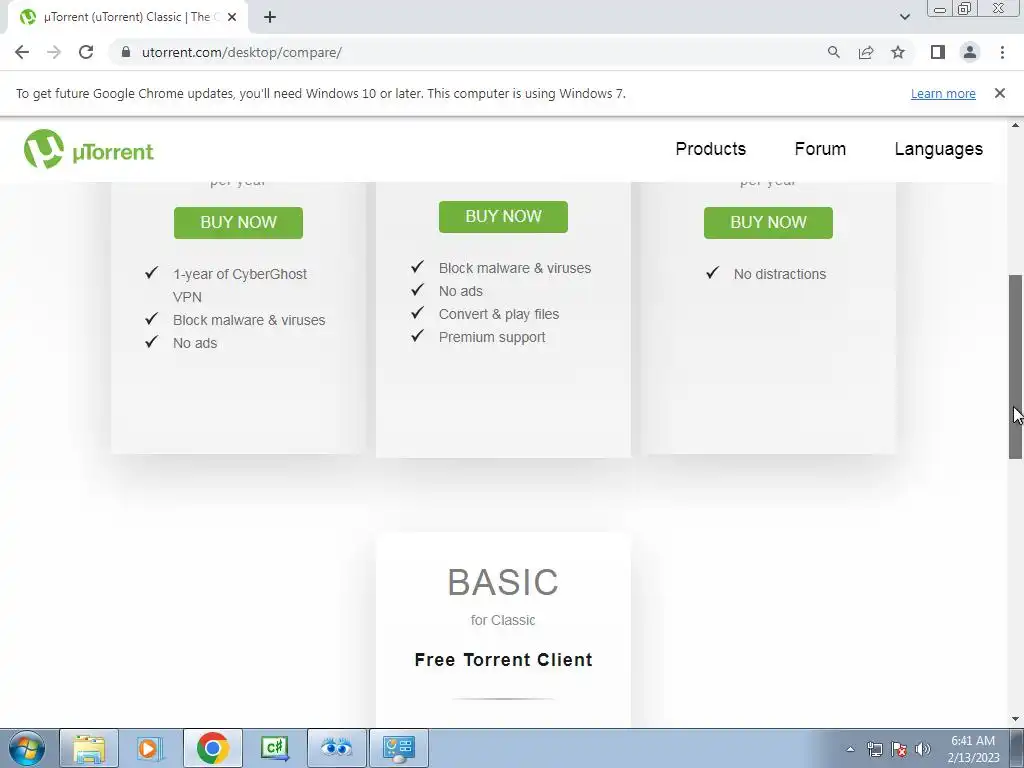The image size is (1024, 768).
Task: Open a new tab with the plus button
Action: (x=270, y=17)
